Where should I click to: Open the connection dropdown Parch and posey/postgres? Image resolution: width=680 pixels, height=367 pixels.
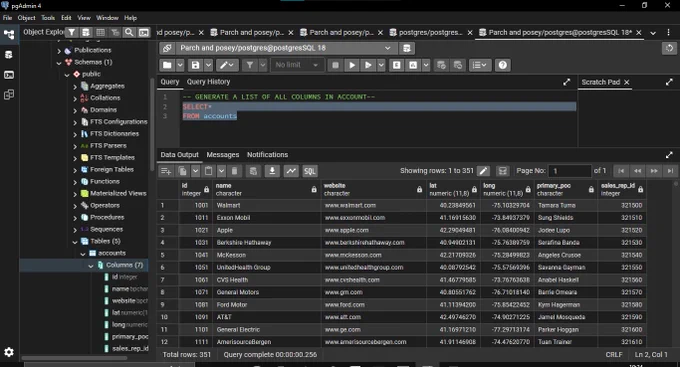(285, 48)
